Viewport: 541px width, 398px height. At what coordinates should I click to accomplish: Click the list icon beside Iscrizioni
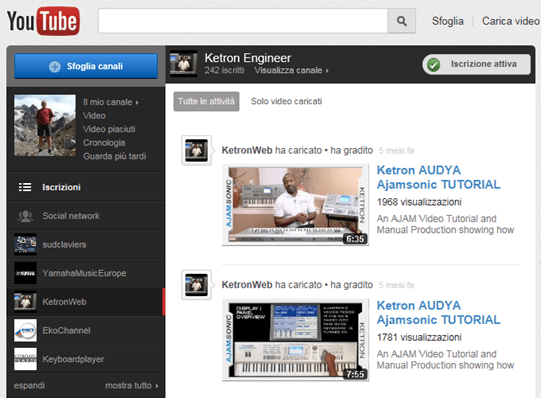[25, 187]
